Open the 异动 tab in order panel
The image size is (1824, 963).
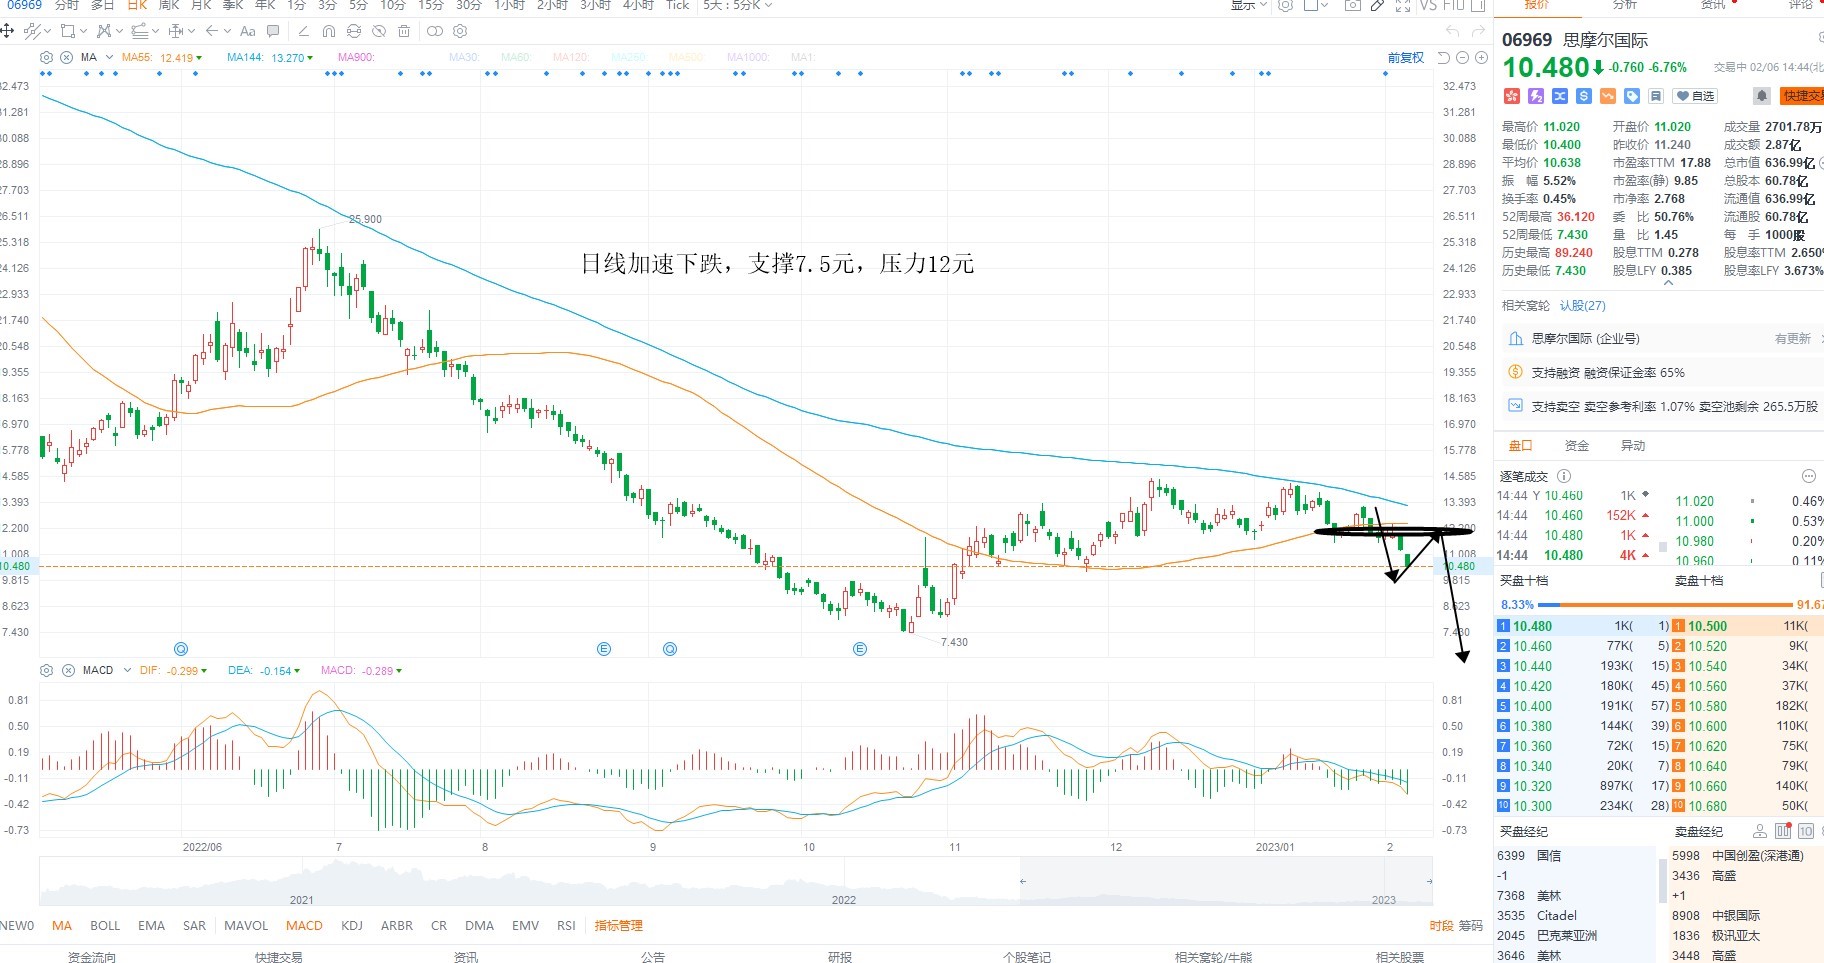pyautogui.click(x=1633, y=446)
